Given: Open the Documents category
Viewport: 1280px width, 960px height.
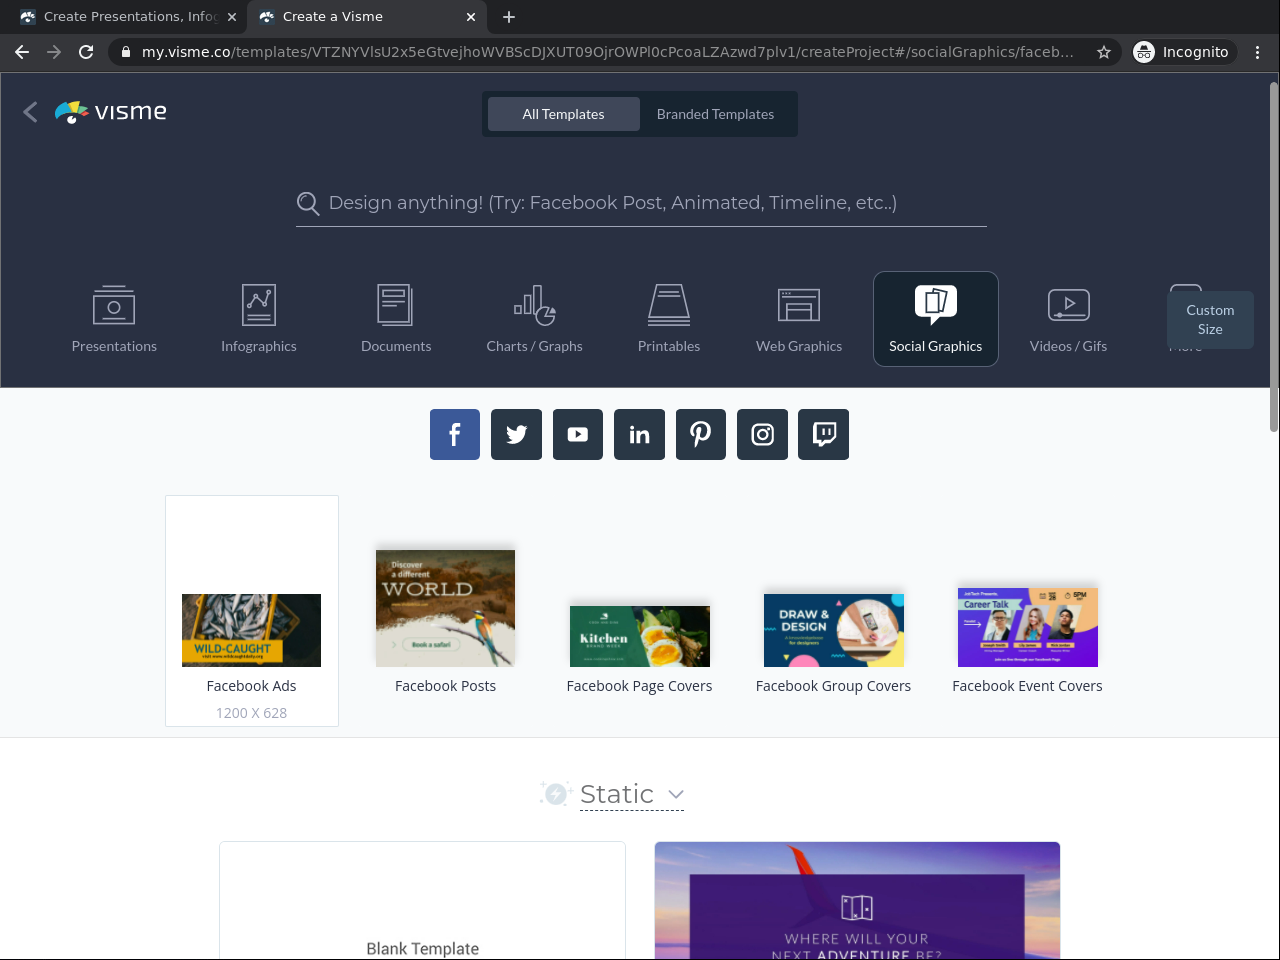Looking at the screenshot, I should (x=396, y=319).
